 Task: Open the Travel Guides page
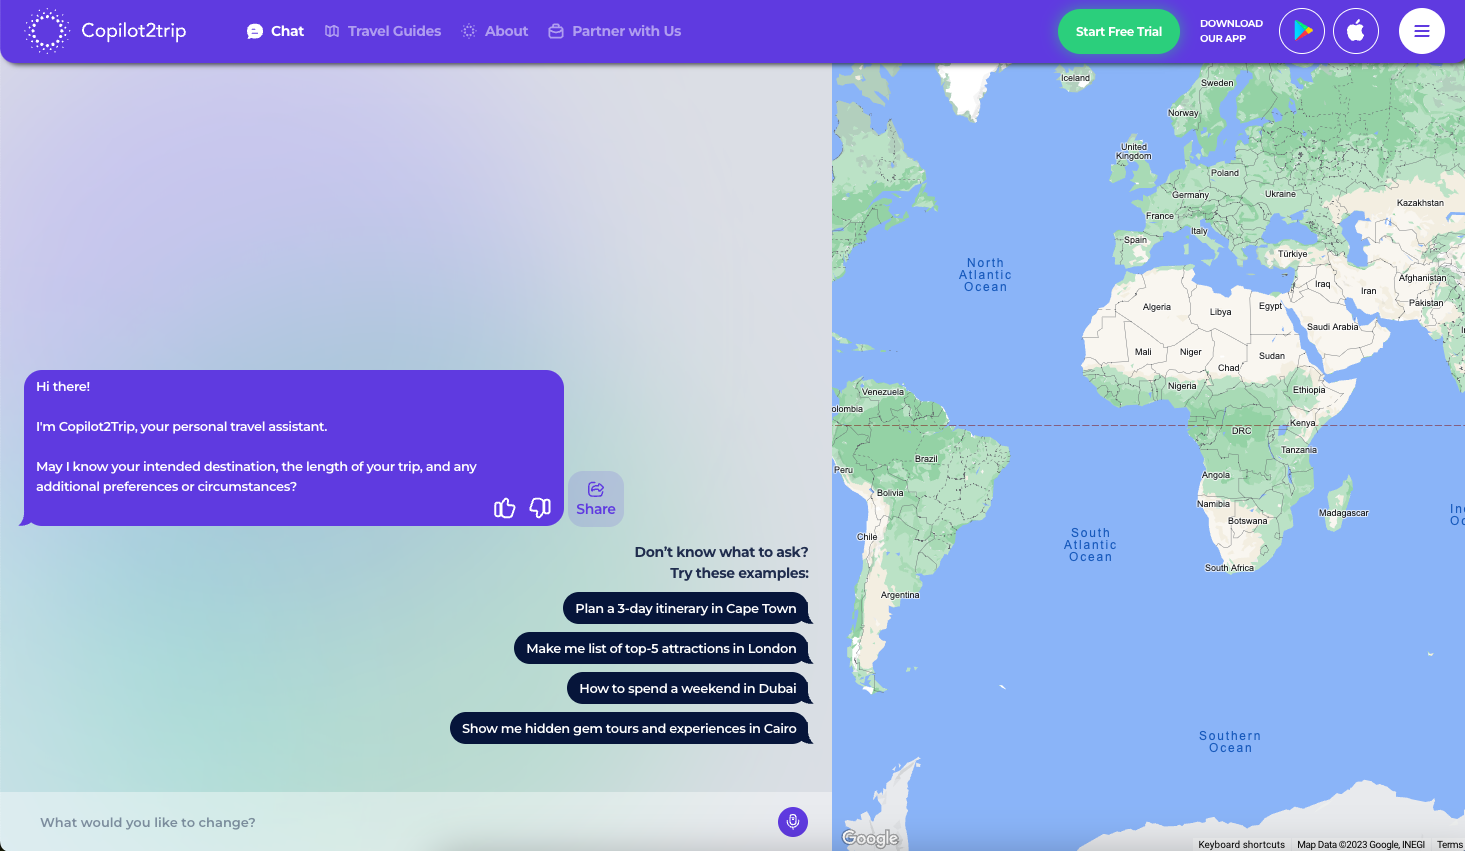pos(383,31)
